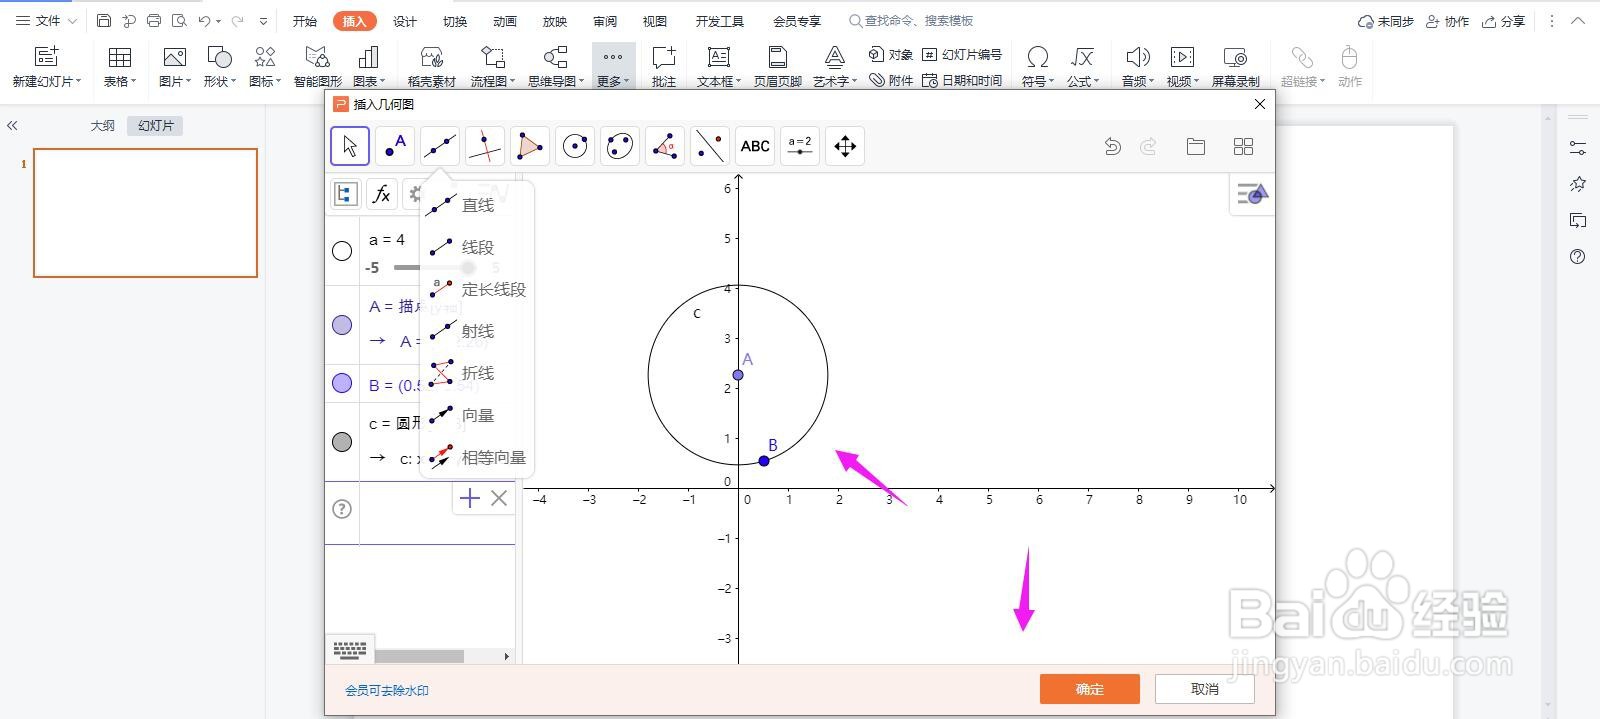Image resolution: width=1600 pixels, height=719 pixels.
Task: Choose 定长线段 fixed-length segment
Action: (x=476, y=289)
